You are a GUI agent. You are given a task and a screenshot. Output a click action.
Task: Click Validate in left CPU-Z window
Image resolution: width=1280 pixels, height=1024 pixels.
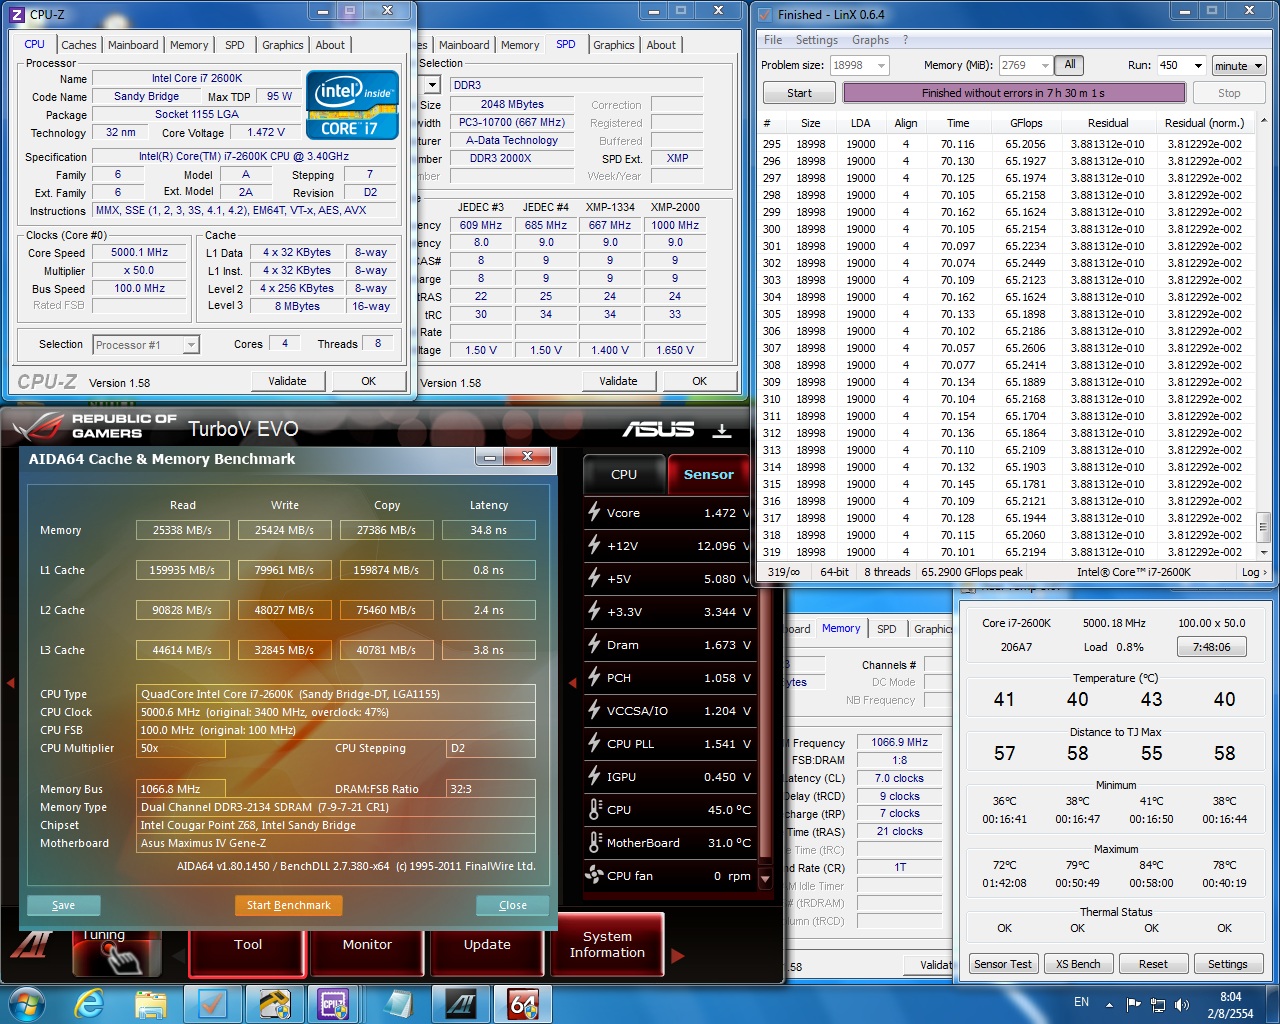tap(287, 381)
